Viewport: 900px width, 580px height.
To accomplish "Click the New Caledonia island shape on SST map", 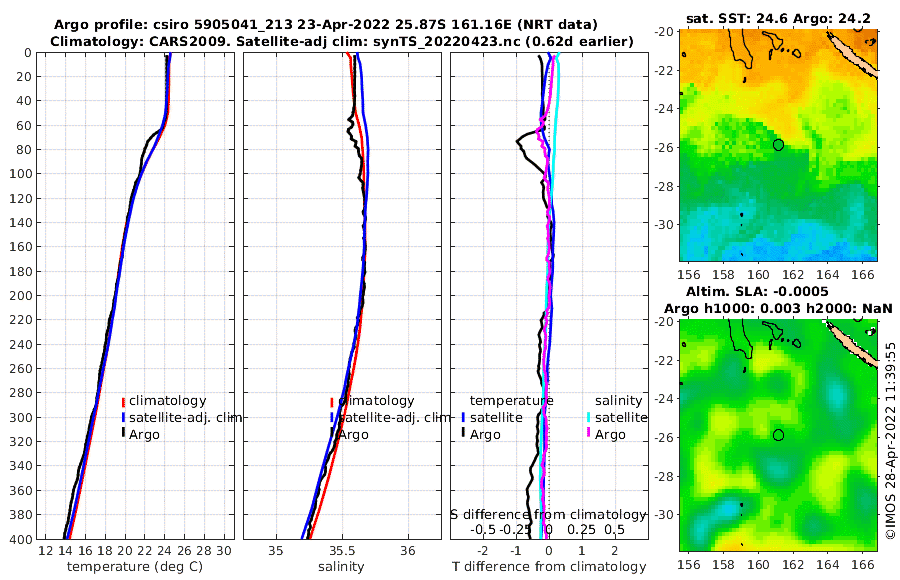I will 852,55.
